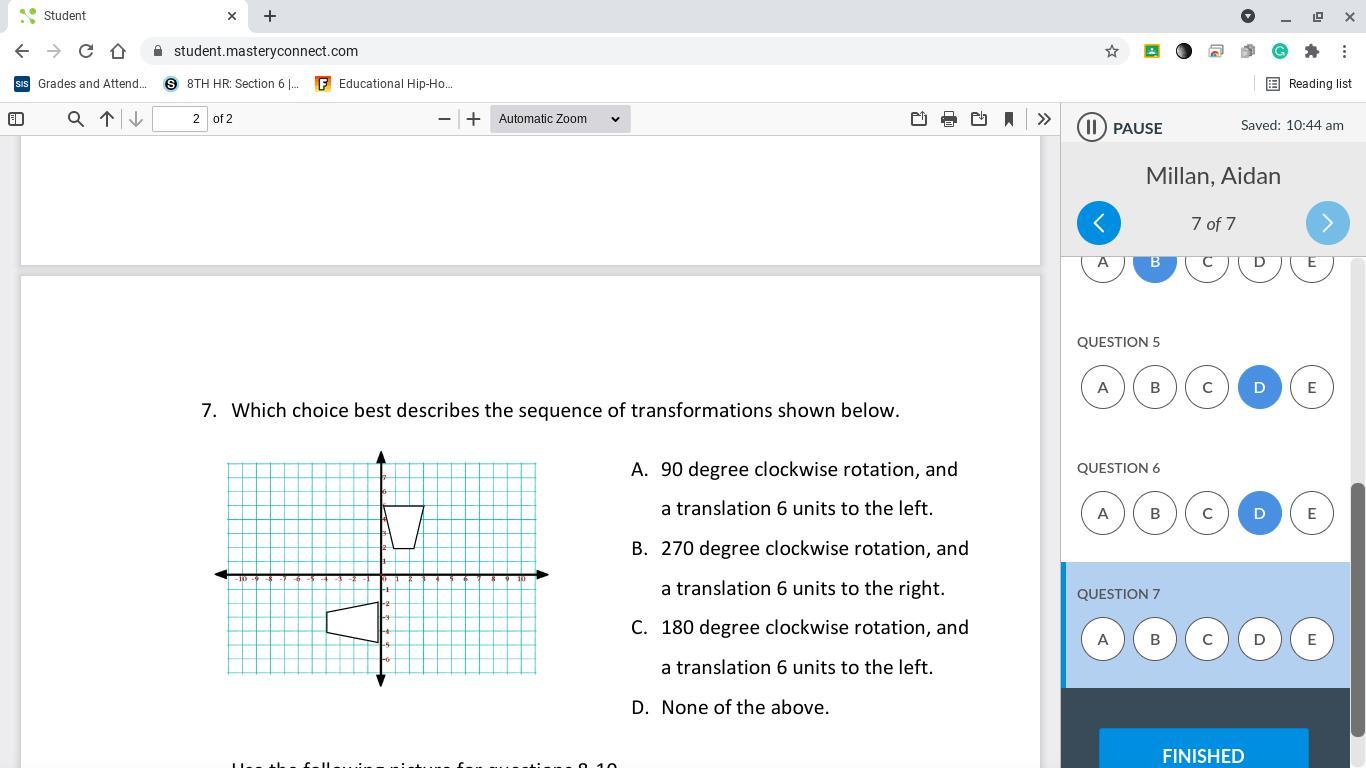
Task: Close the Student tab
Action: tap(232, 16)
